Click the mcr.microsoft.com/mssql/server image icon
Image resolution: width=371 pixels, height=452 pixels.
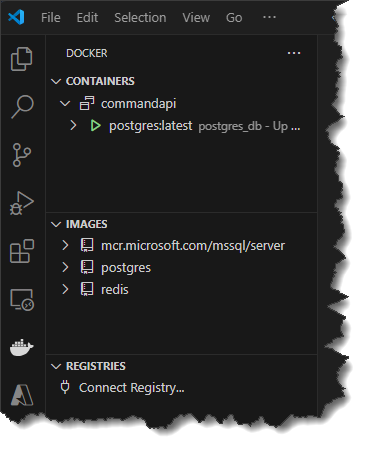coord(87,245)
